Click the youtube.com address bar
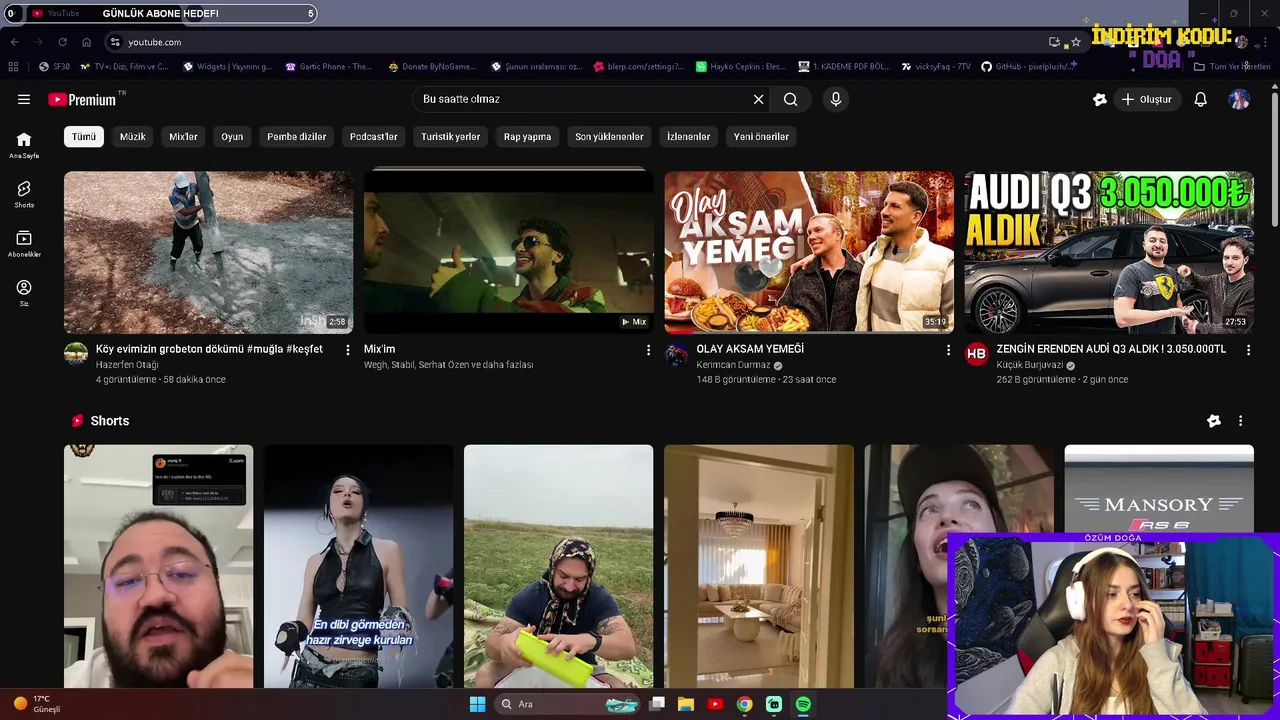1280x720 pixels. [x=575, y=42]
